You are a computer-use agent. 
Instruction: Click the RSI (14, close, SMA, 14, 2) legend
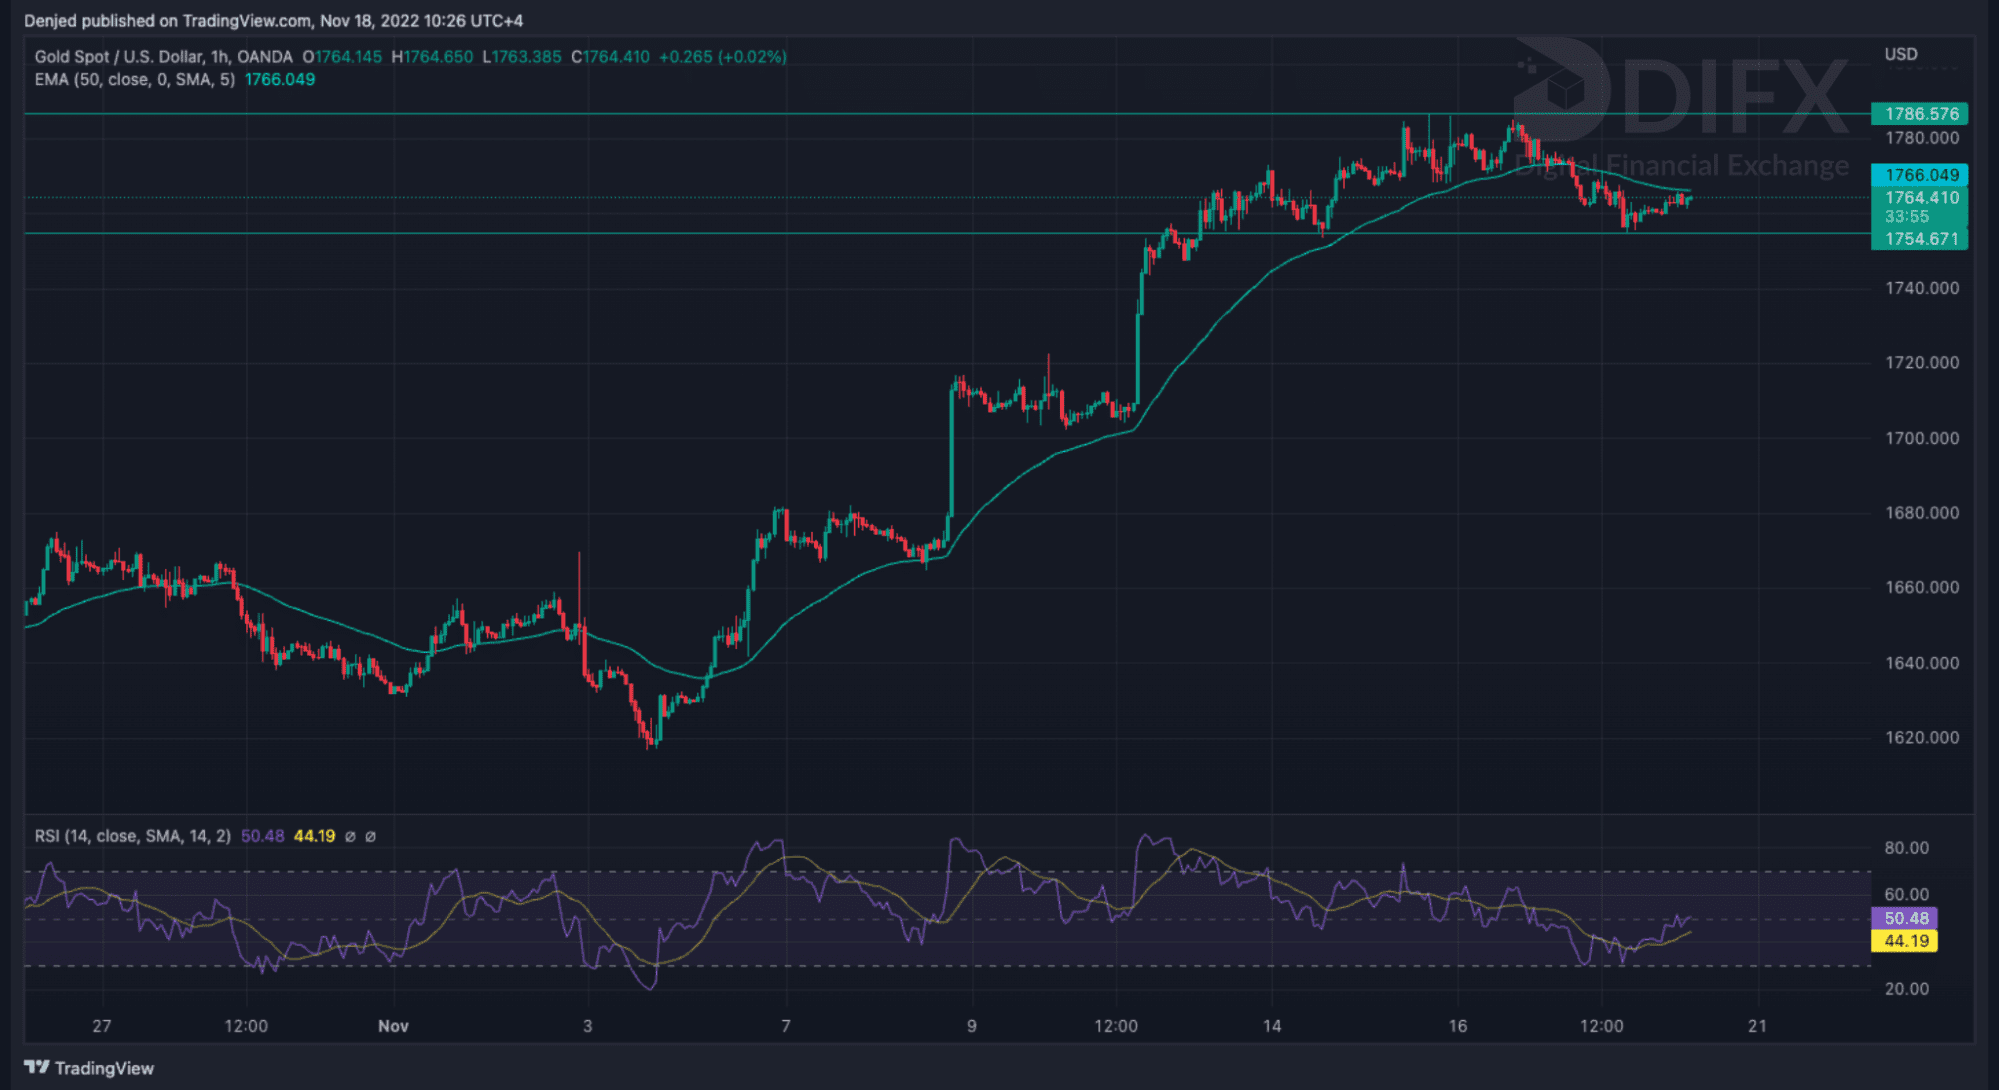point(132,836)
